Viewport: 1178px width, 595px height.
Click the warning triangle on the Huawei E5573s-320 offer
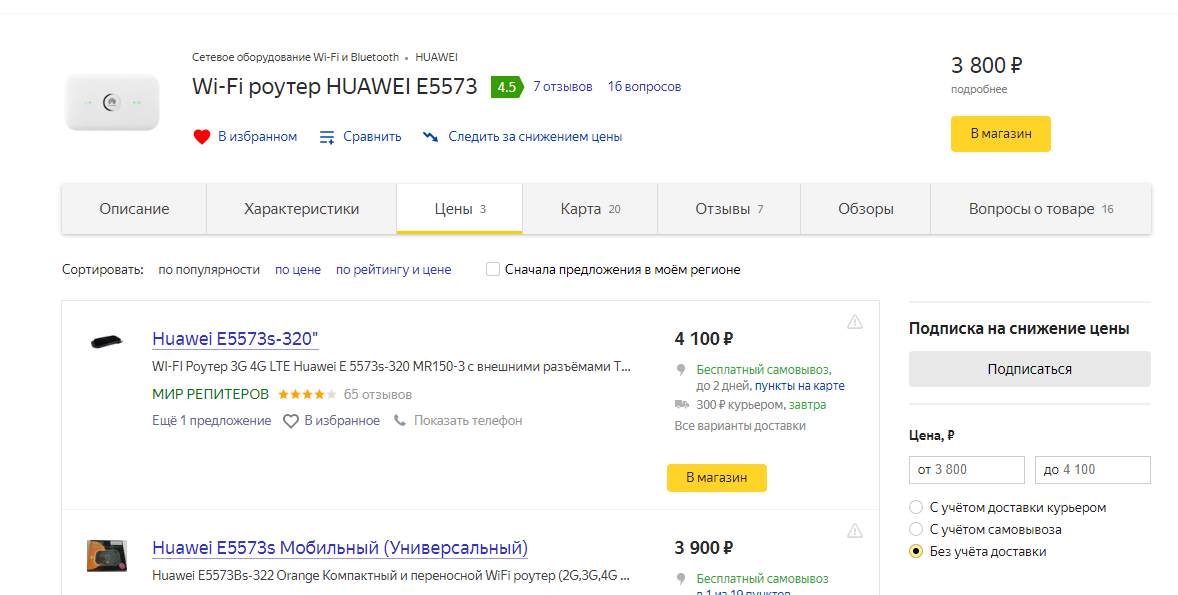pos(855,322)
